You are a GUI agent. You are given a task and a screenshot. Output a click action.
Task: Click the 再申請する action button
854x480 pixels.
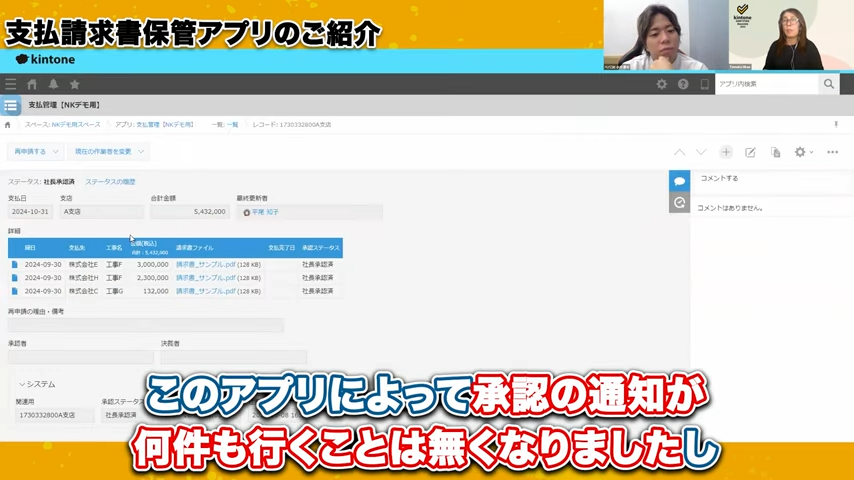pyautogui.click(x=35, y=151)
